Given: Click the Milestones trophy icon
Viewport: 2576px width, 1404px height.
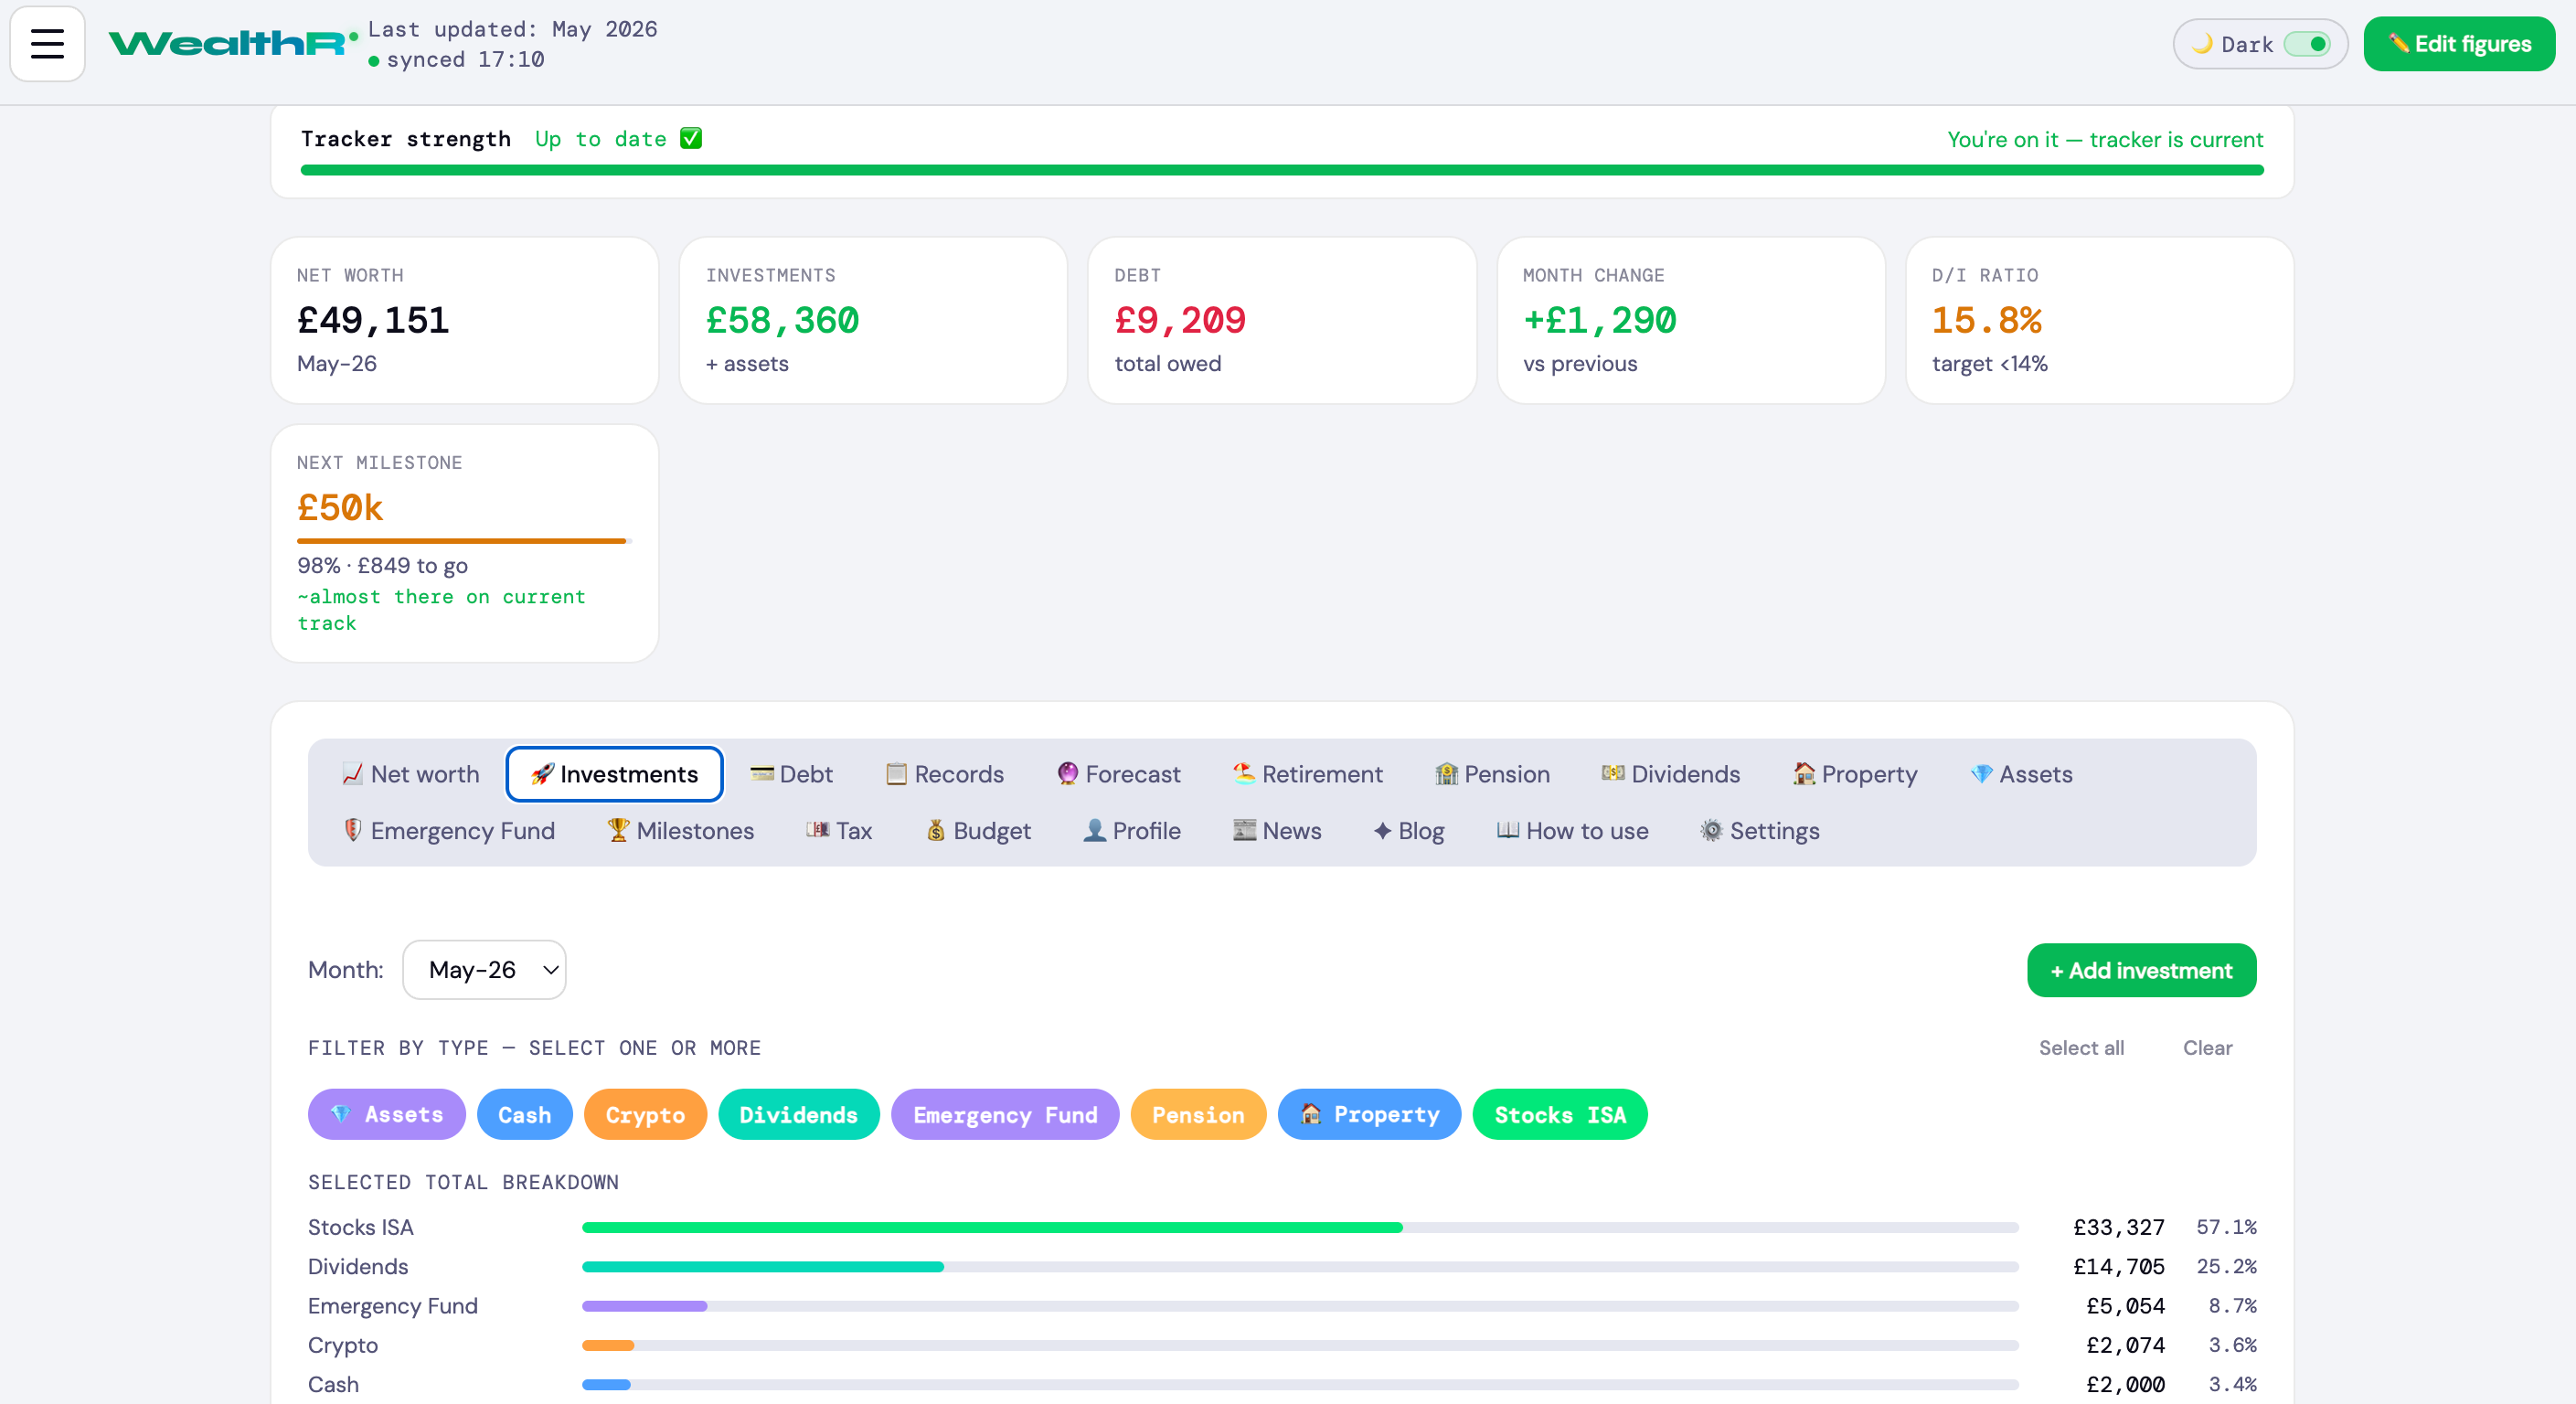Looking at the screenshot, I should pos(618,830).
